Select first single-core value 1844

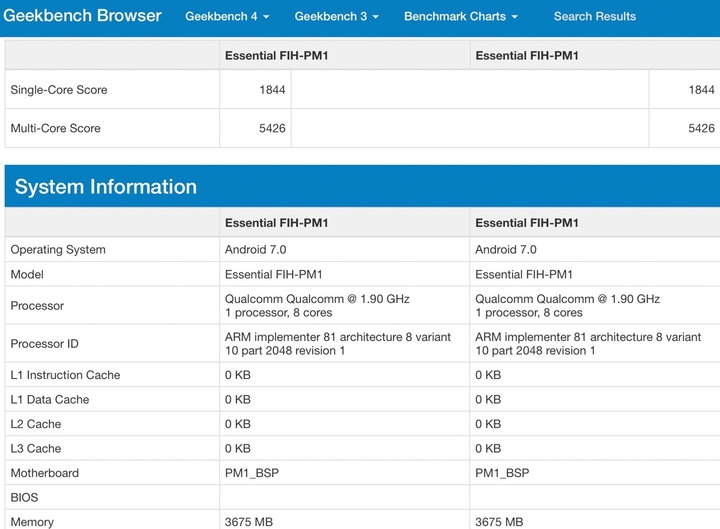272,90
